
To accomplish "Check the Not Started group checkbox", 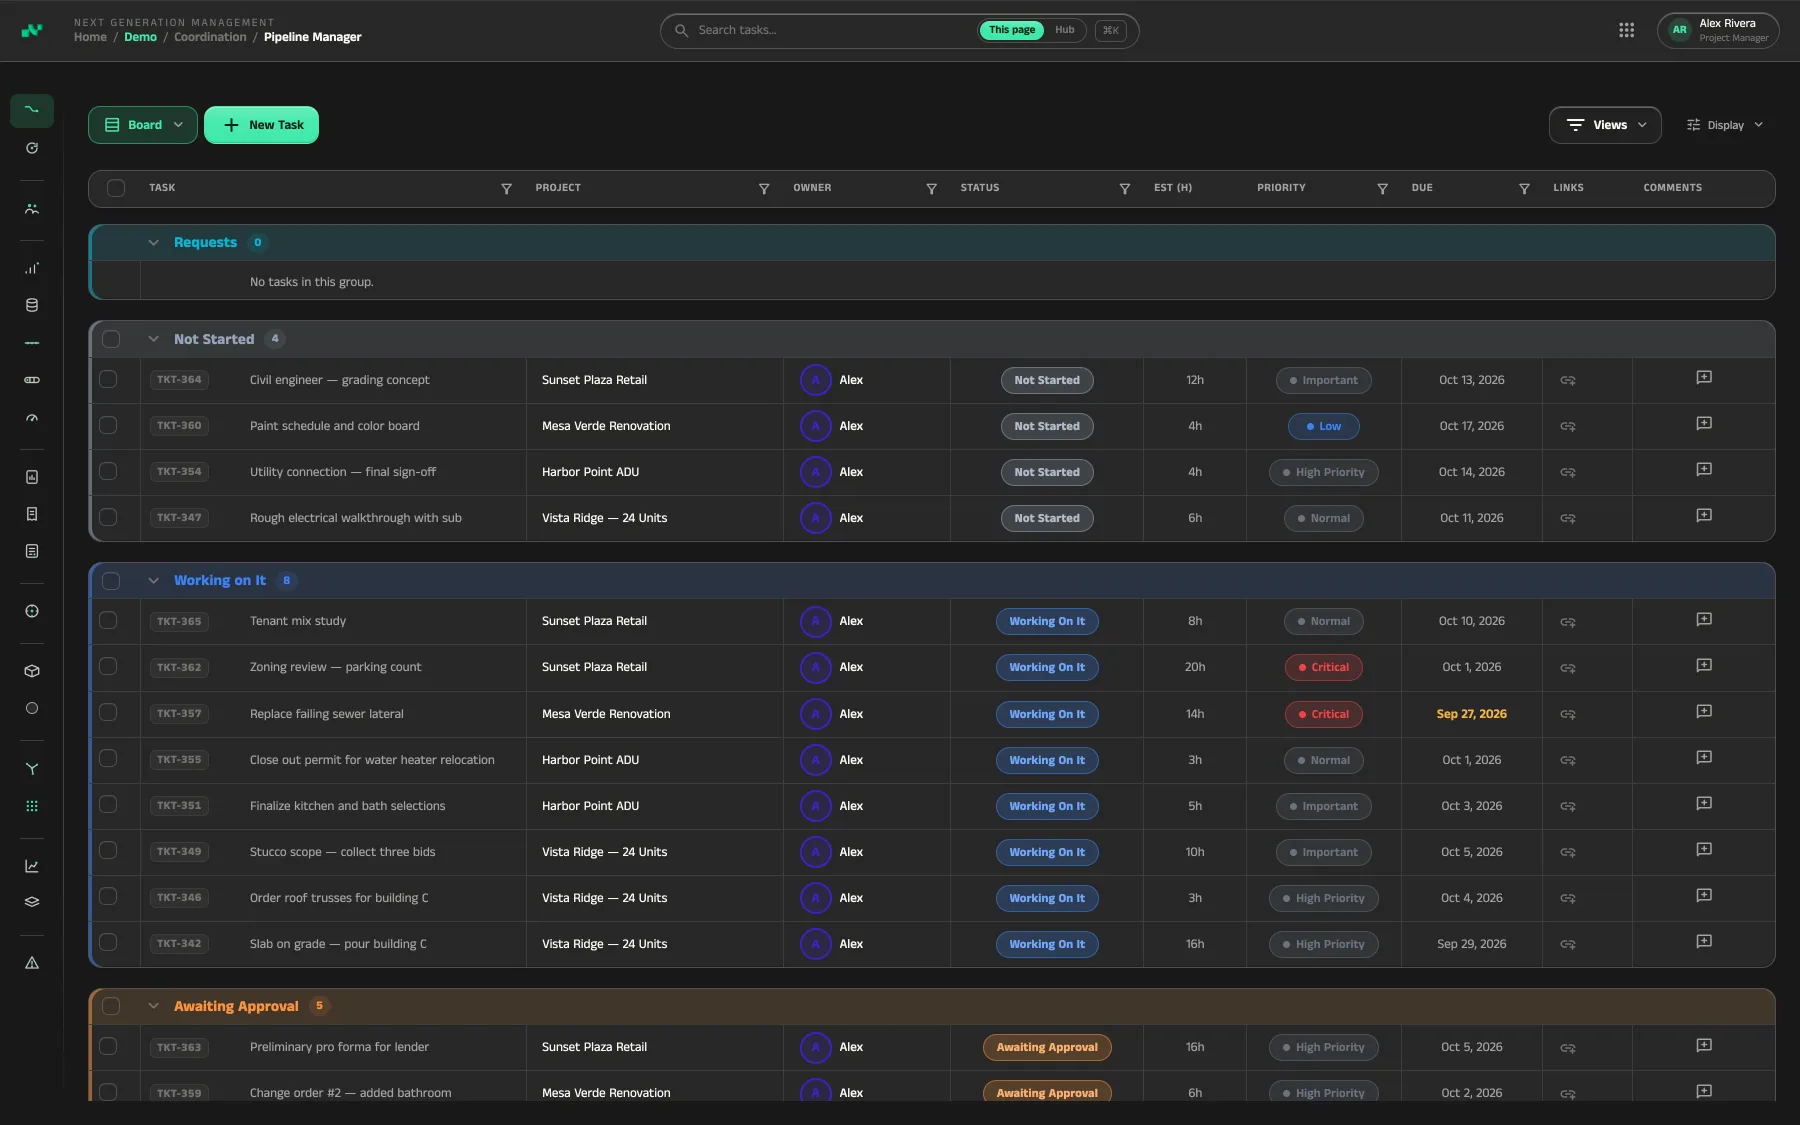I will point(111,339).
